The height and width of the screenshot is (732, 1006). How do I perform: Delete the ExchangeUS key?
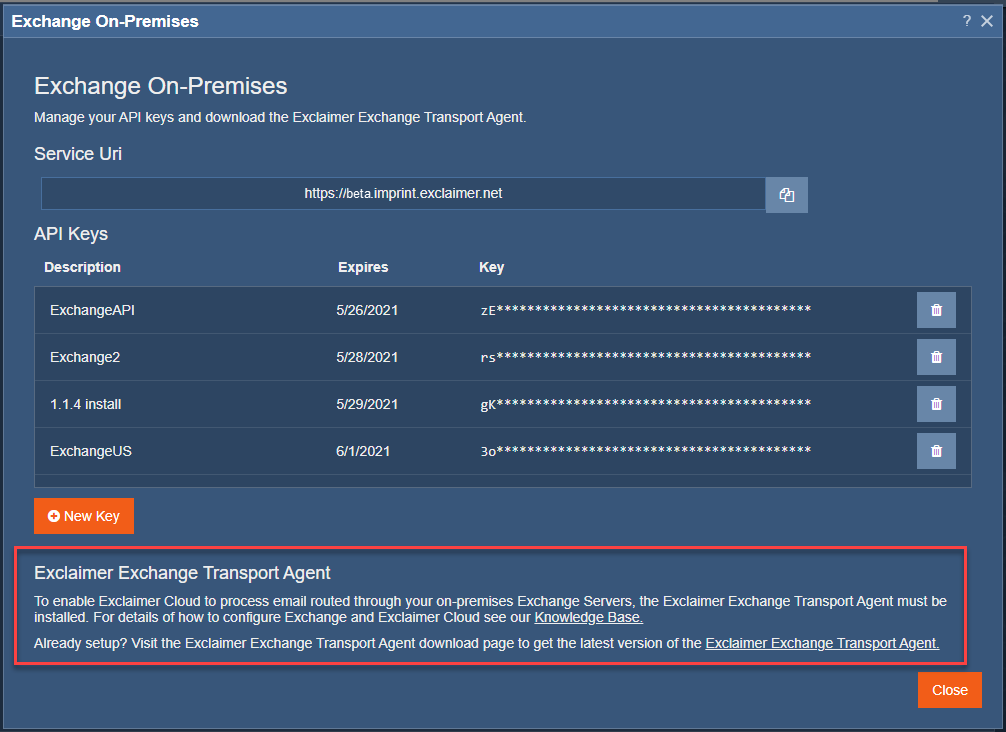pos(936,451)
